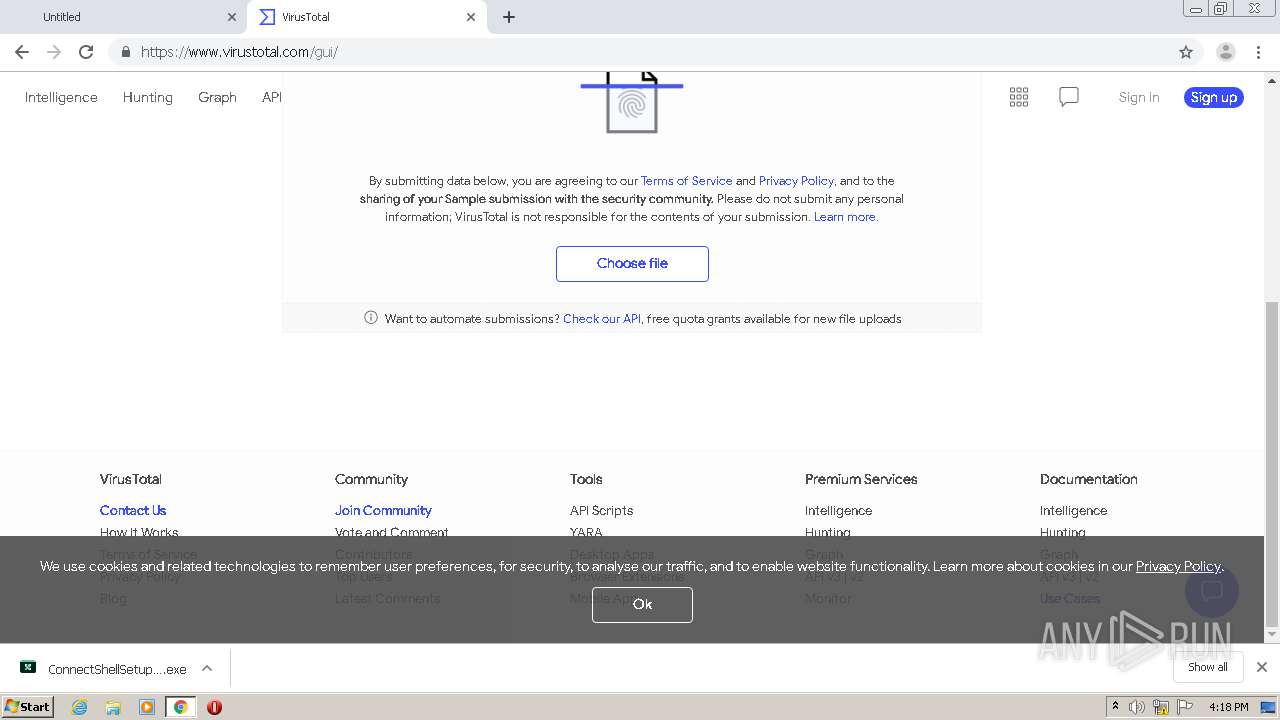Screen dimensions: 1280x720
Task: Go back with the browser arrow
Action: tap(22, 52)
